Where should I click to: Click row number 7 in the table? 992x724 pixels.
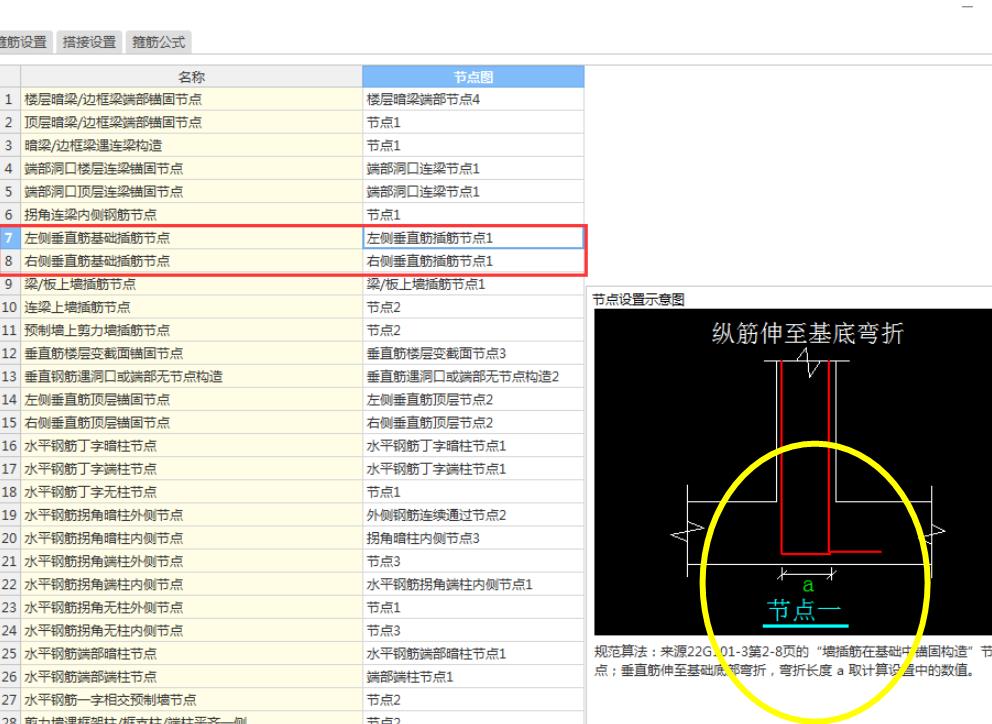click(x=9, y=237)
